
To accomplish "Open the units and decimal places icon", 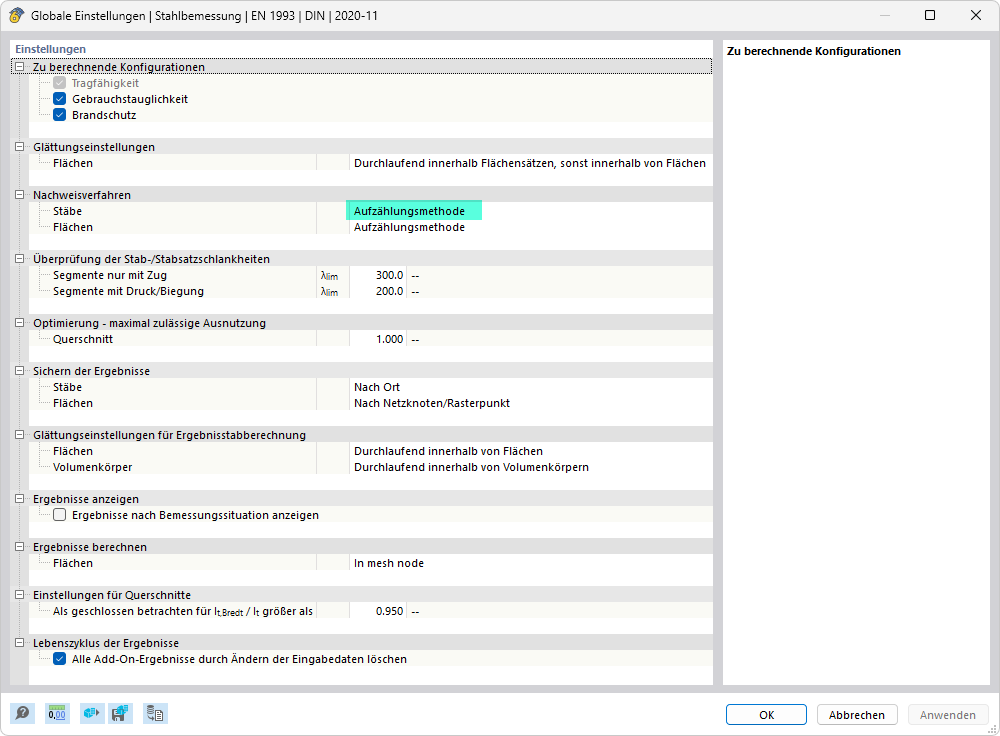I will pyautogui.click(x=57, y=713).
